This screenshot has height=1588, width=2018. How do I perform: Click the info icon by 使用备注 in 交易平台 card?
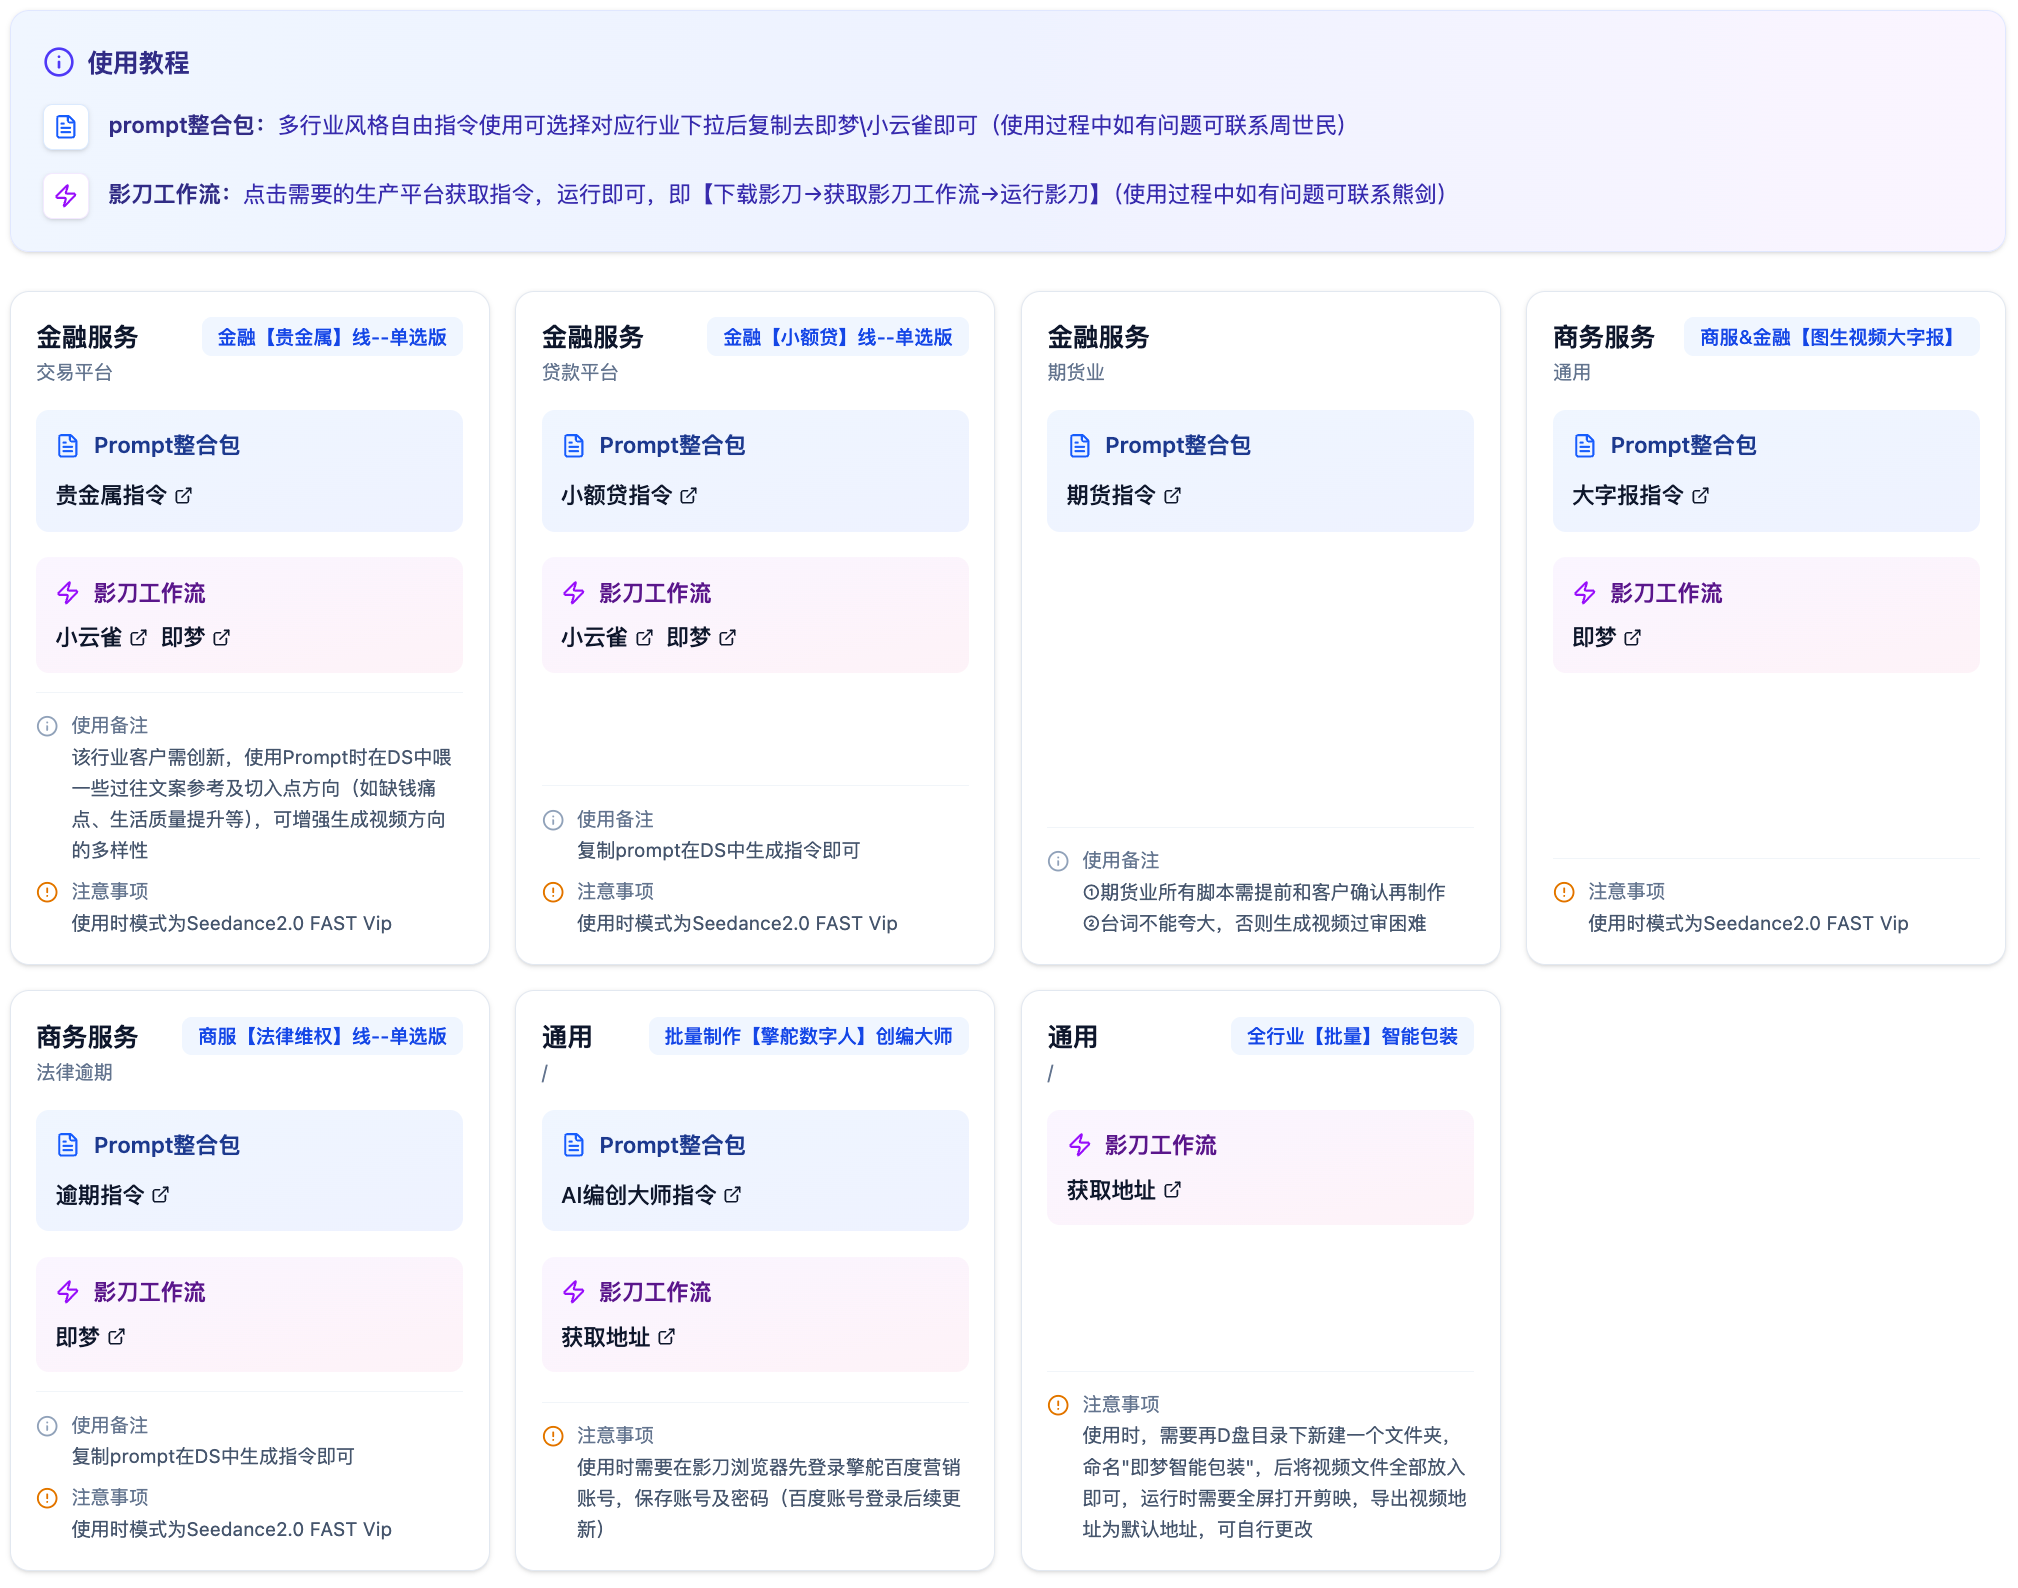pyautogui.click(x=47, y=726)
